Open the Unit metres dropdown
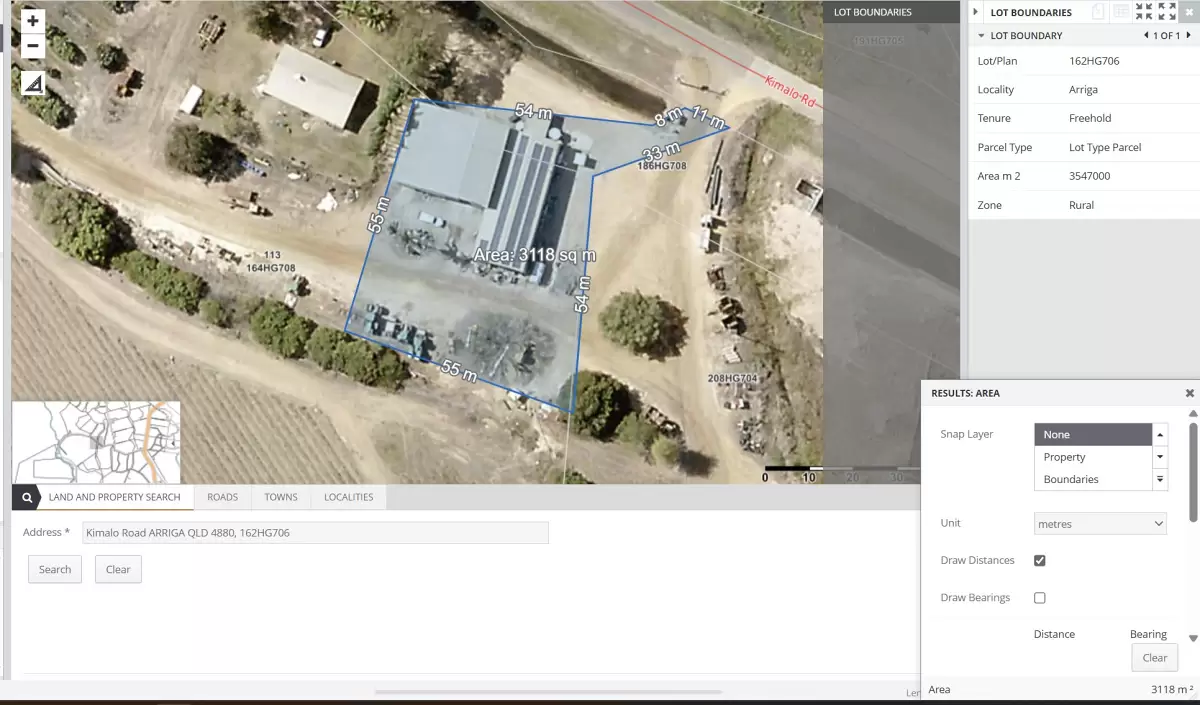Viewport: 1200px width, 705px height. pyautogui.click(x=1100, y=523)
